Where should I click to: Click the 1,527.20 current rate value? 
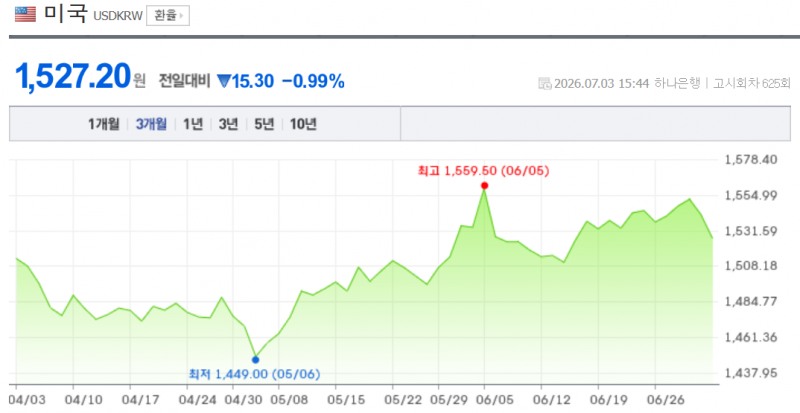pyautogui.click(x=73, y=77)
